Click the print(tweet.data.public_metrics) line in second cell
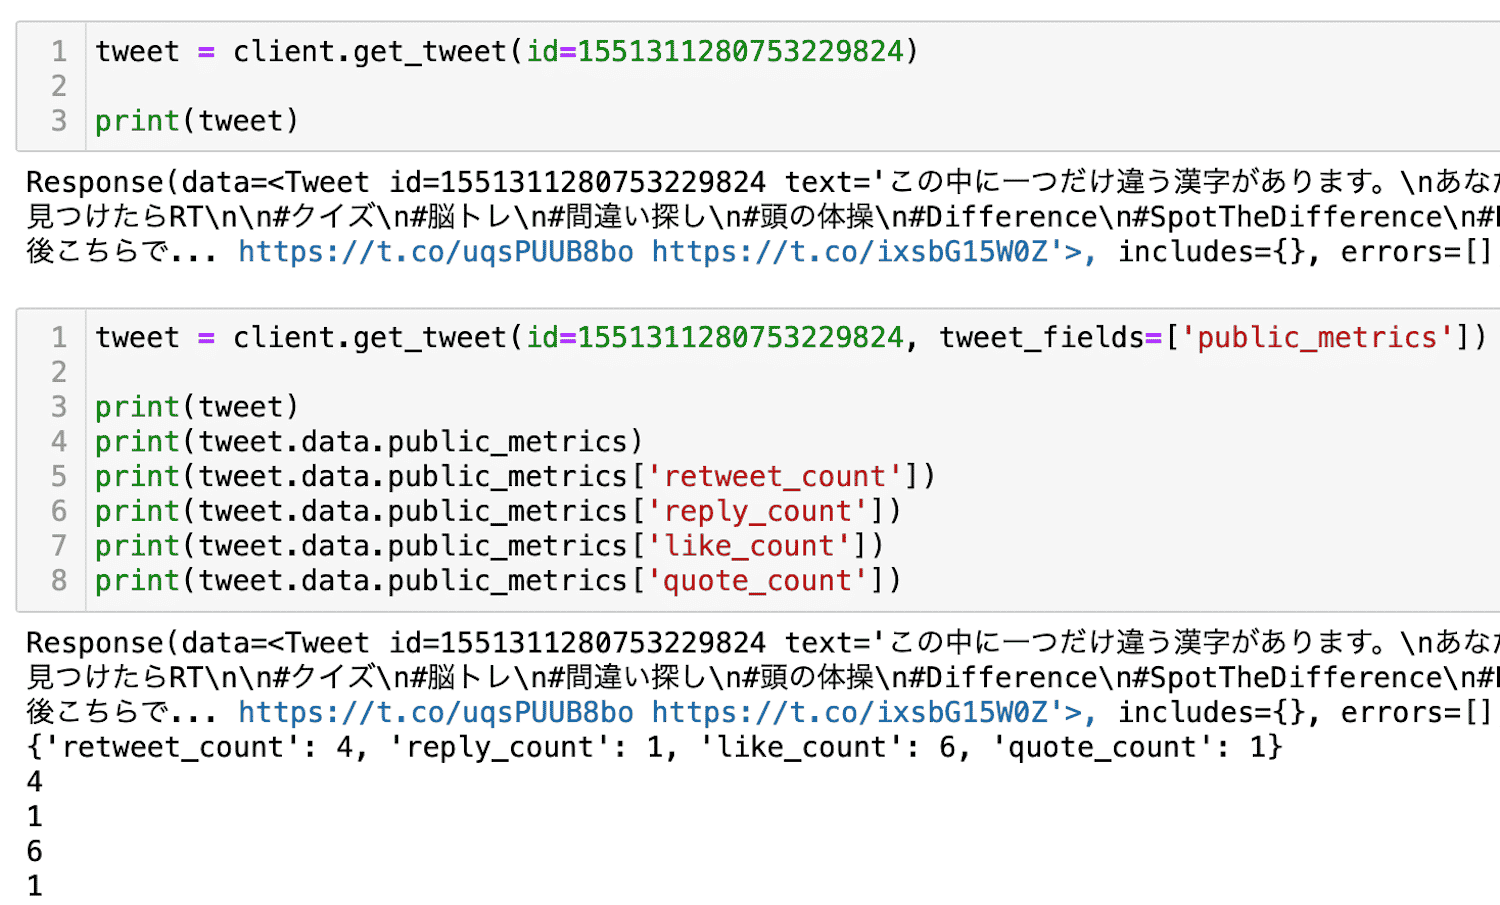 [368, 442]
